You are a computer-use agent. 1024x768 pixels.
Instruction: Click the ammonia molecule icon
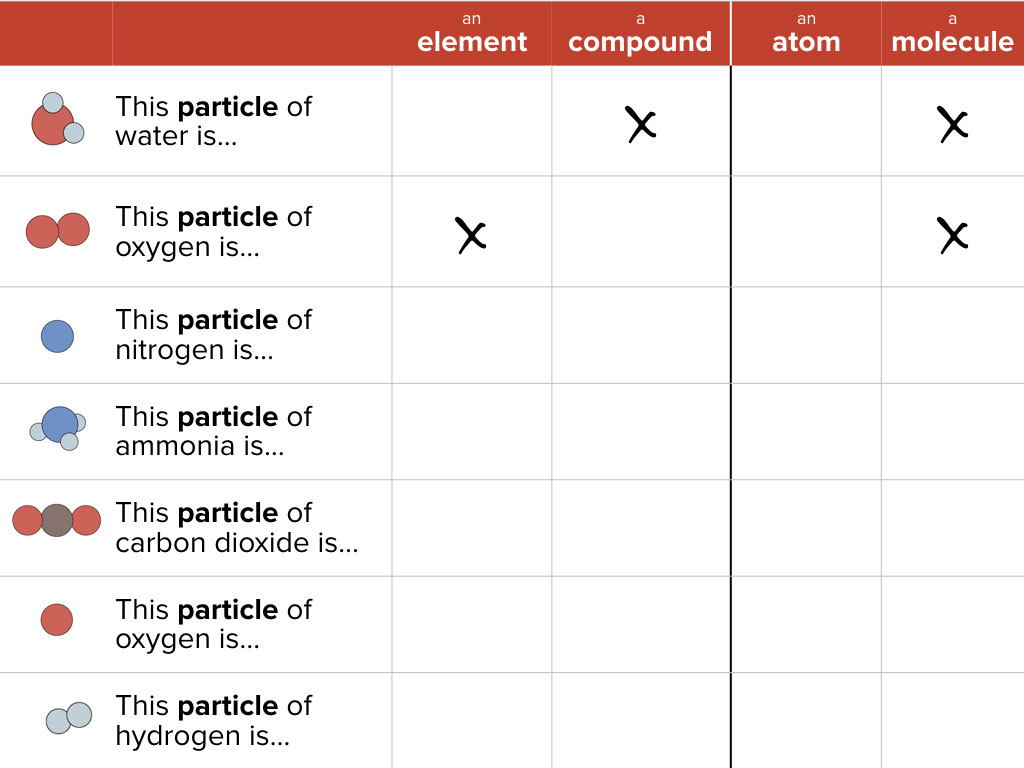click(x=58, y=428)
